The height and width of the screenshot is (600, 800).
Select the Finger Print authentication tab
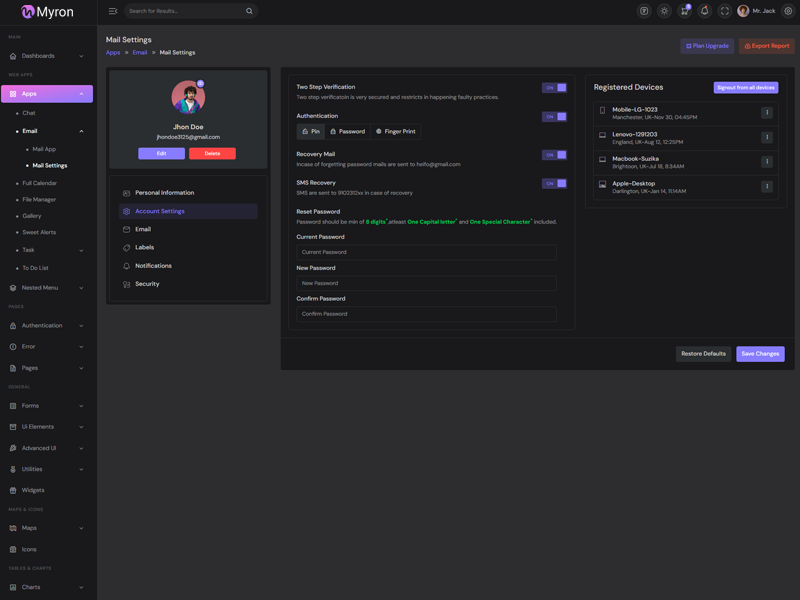tap(396, 132)
